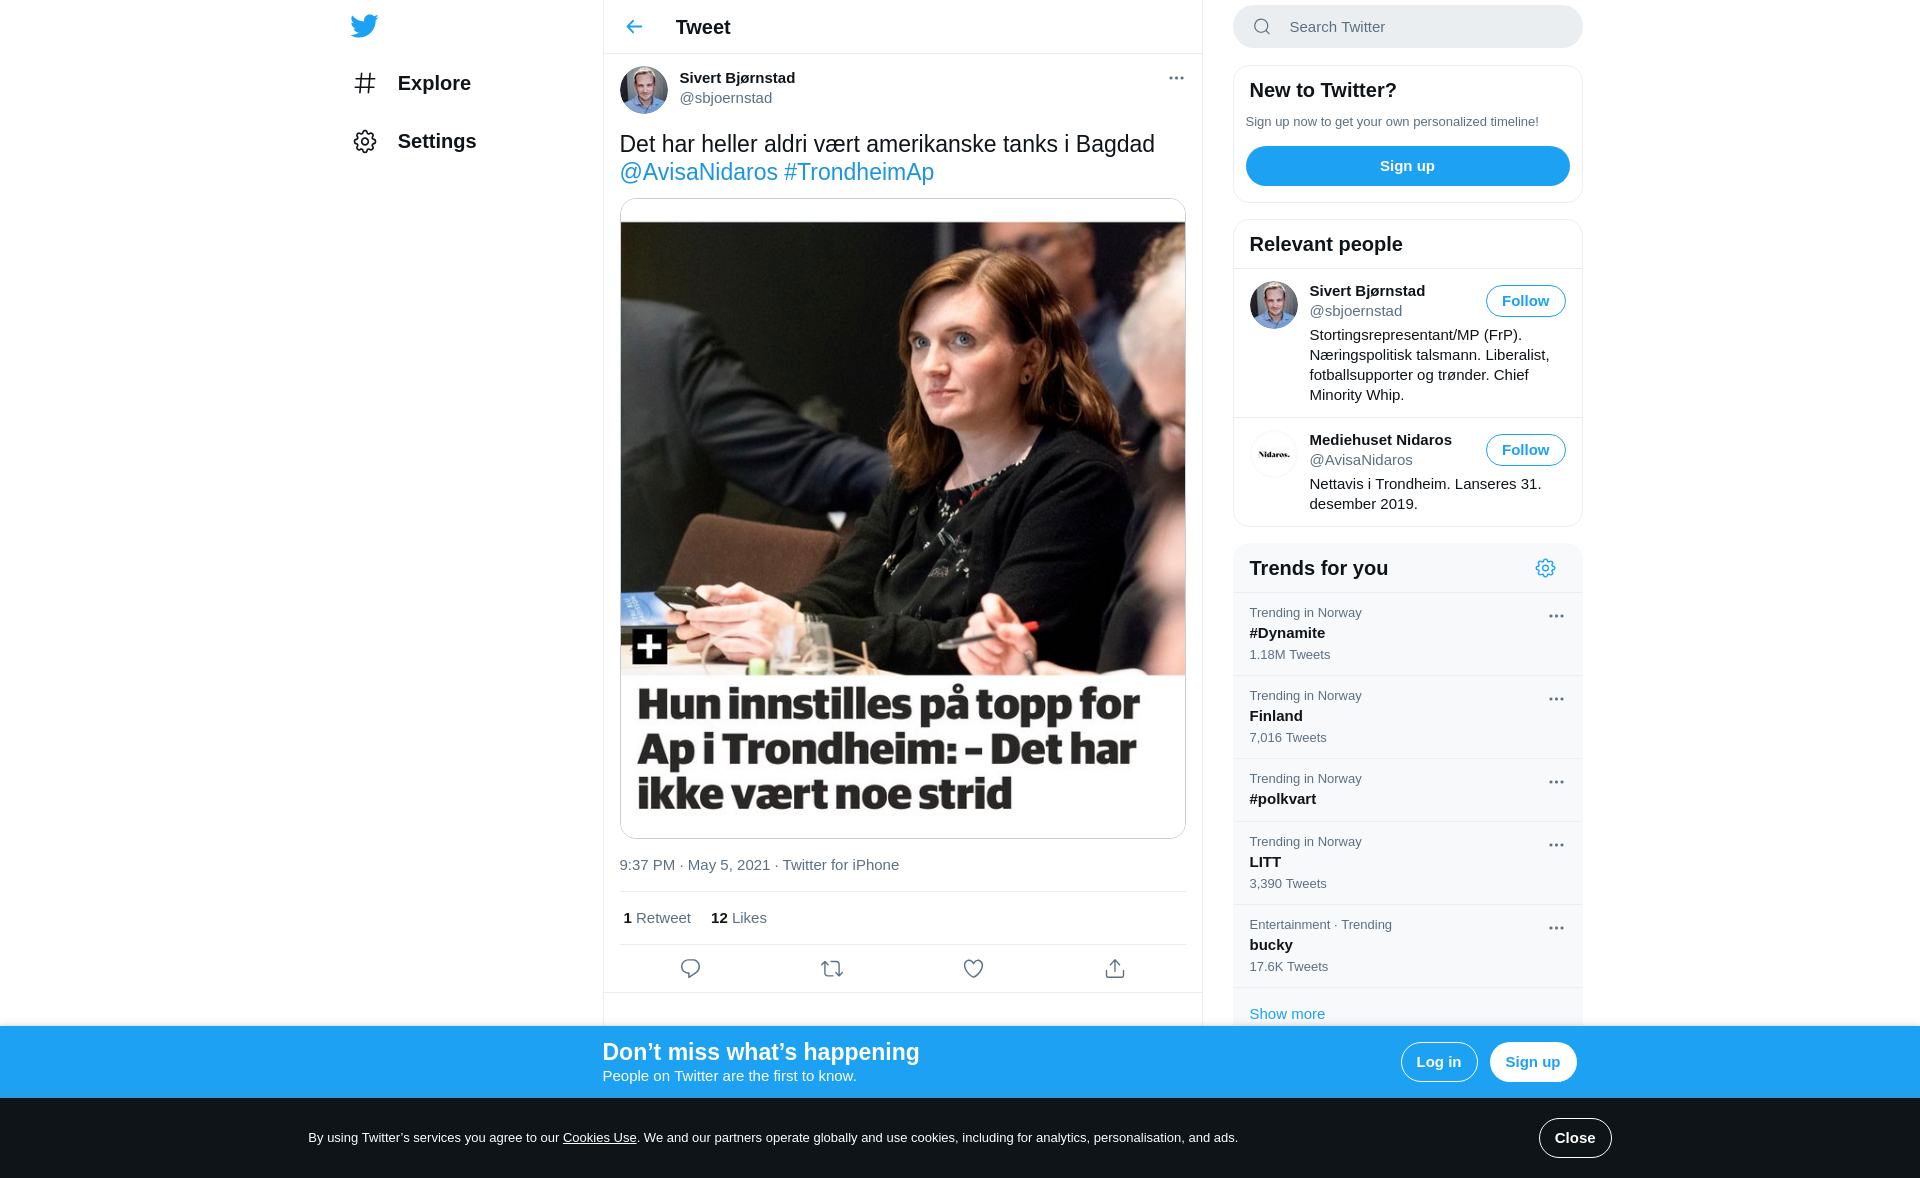Open more options on Sivert's tweet
This screenshot has height=1178, width=1920.
tap(1176, 78)
